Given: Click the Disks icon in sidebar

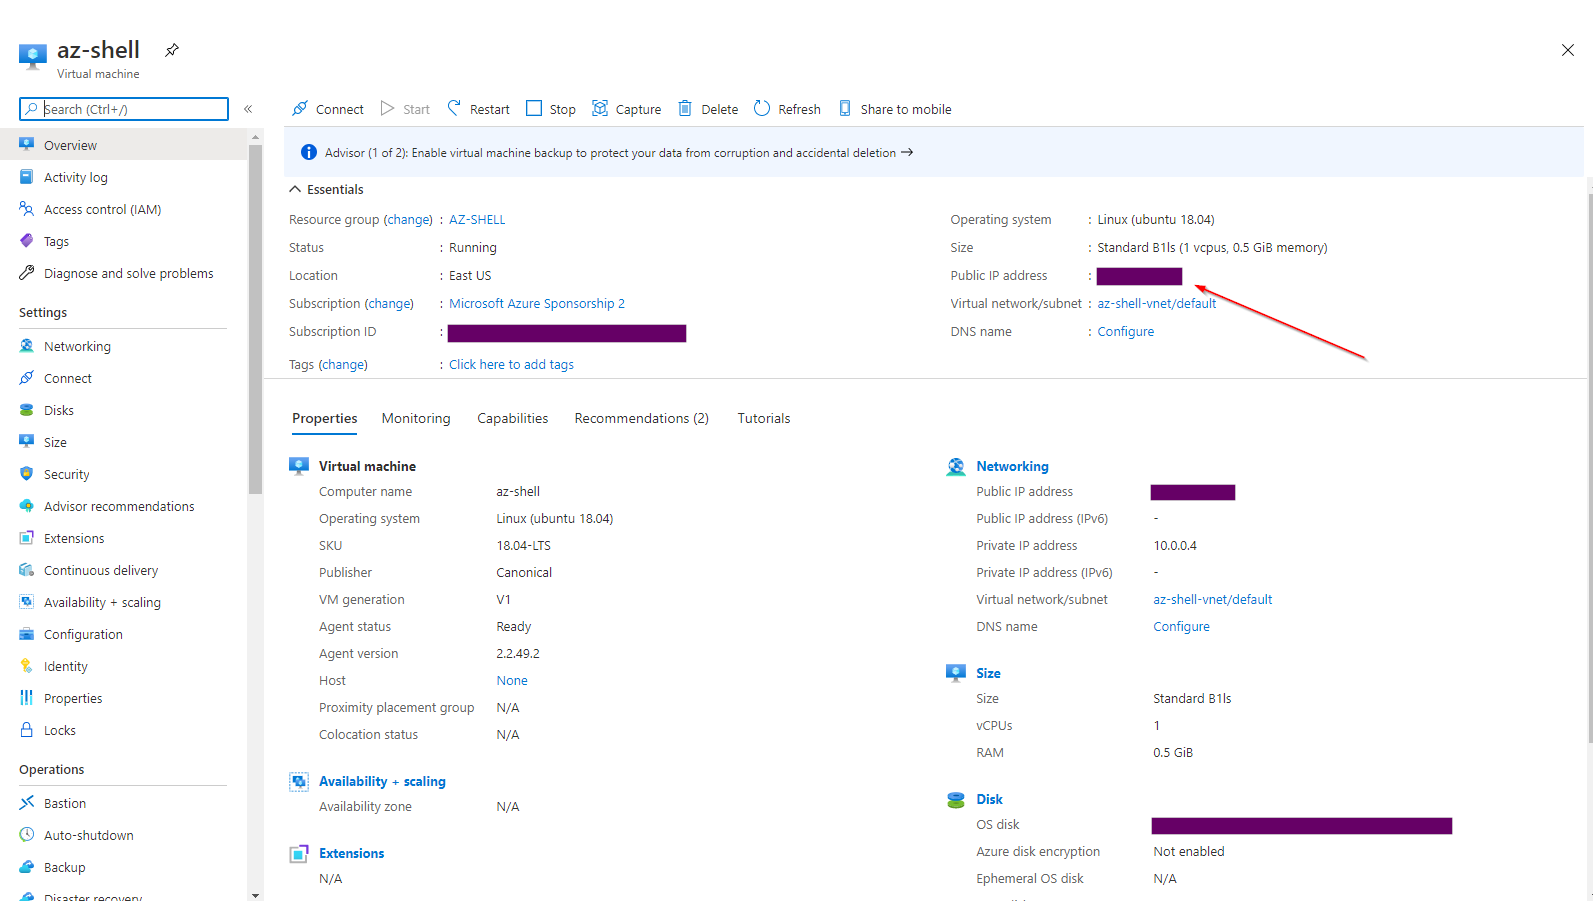Looking at the screenshot, I should [27, 410].
